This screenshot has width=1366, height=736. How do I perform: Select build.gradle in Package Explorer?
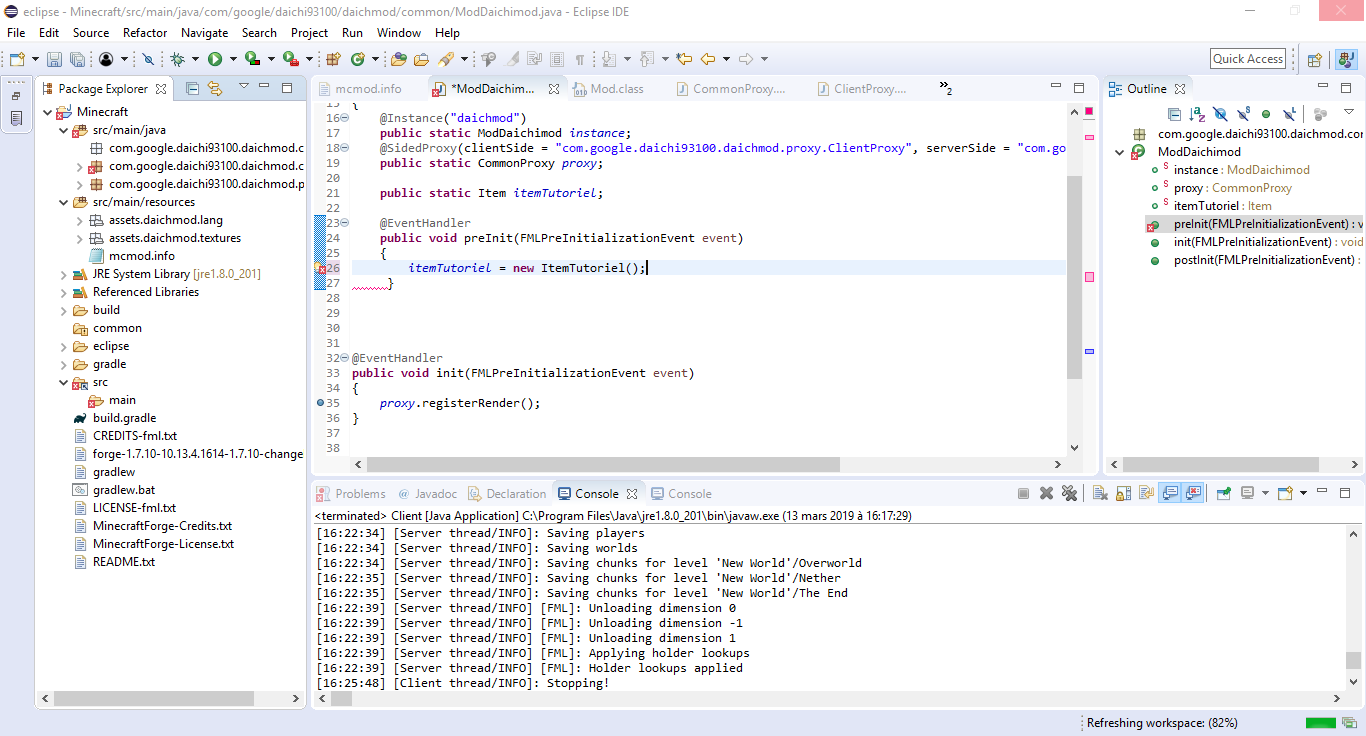coord(124,418)
